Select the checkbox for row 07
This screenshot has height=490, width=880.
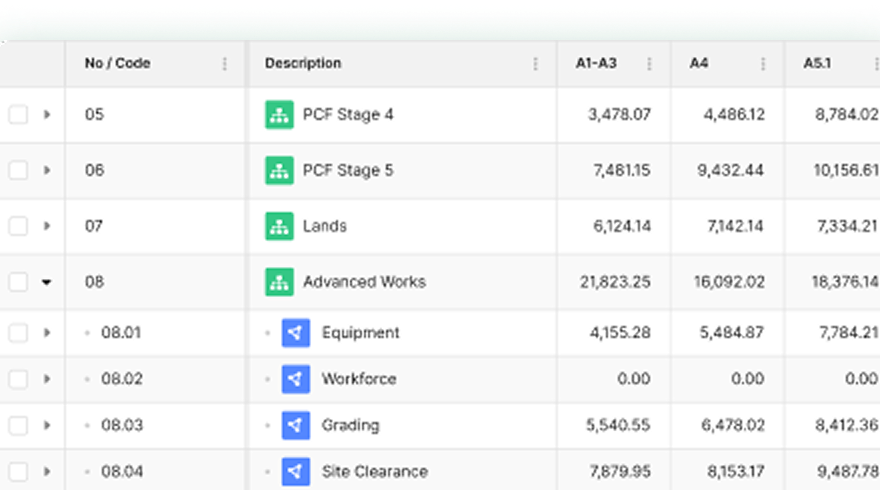coord(18,226)
